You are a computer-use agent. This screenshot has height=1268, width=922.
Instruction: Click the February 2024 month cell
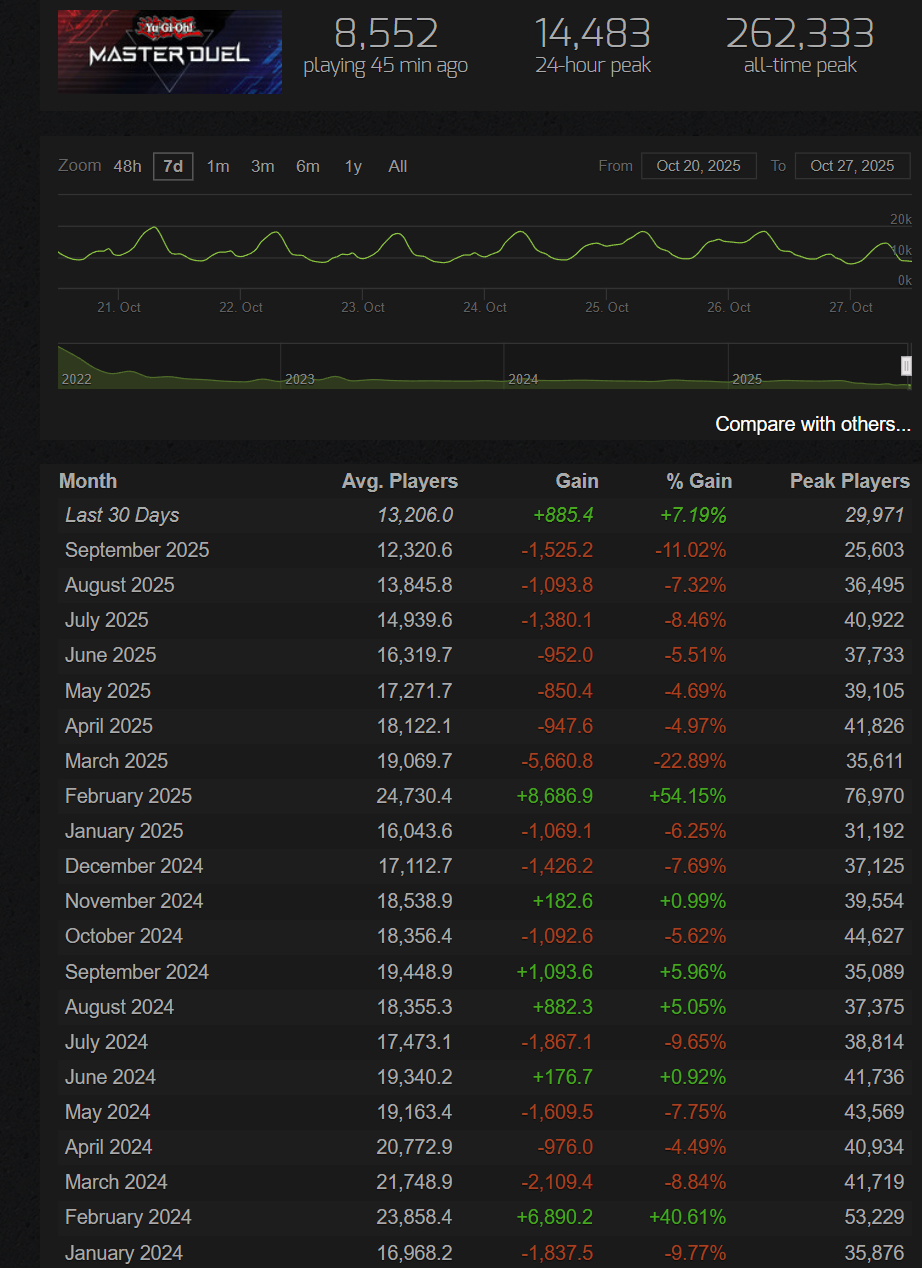[x=128, y=1217]
